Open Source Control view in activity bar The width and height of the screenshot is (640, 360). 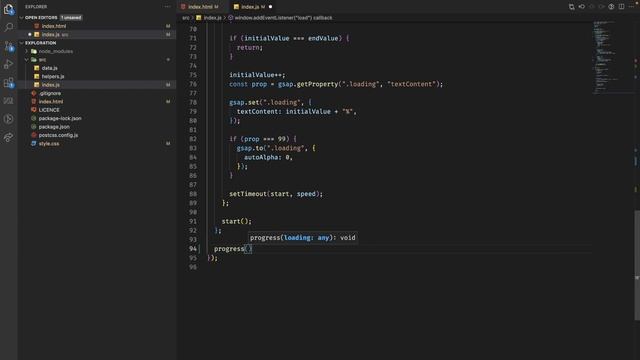[9, 46]
